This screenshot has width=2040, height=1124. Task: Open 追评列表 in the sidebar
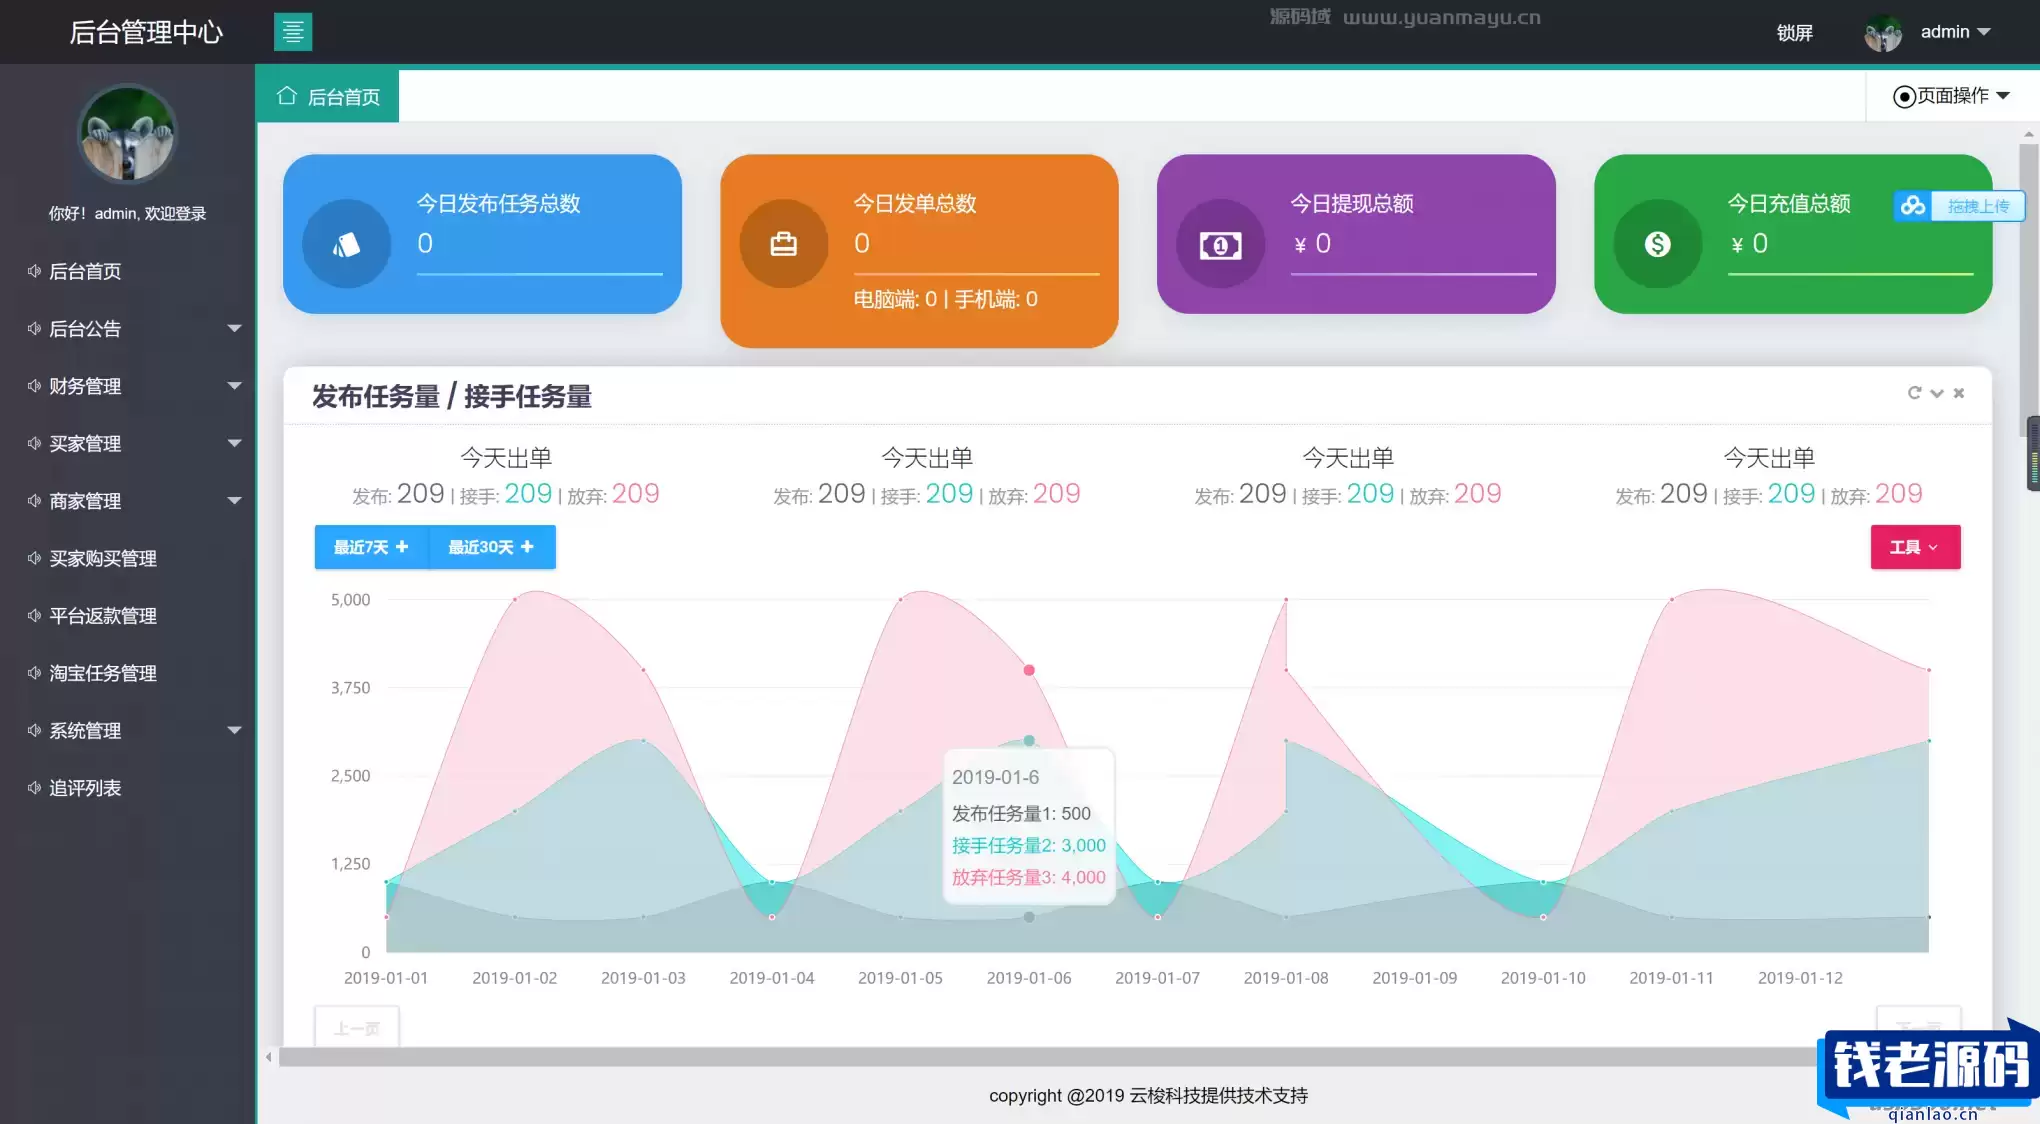point(85,788)
